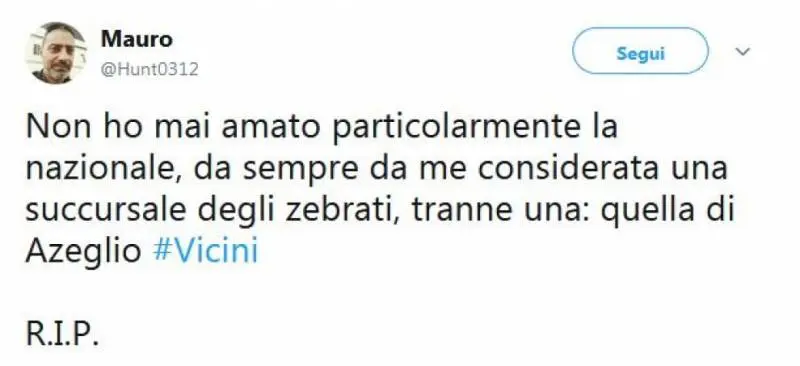The image size is (800, 366).
Task: Open the #Vicini hashtag link
Action: [x=206, y=252]
